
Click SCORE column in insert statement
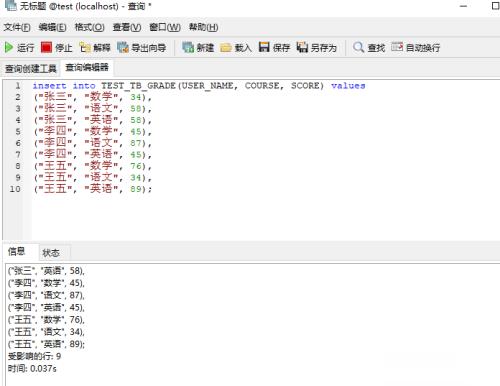[x=305, y=86]
